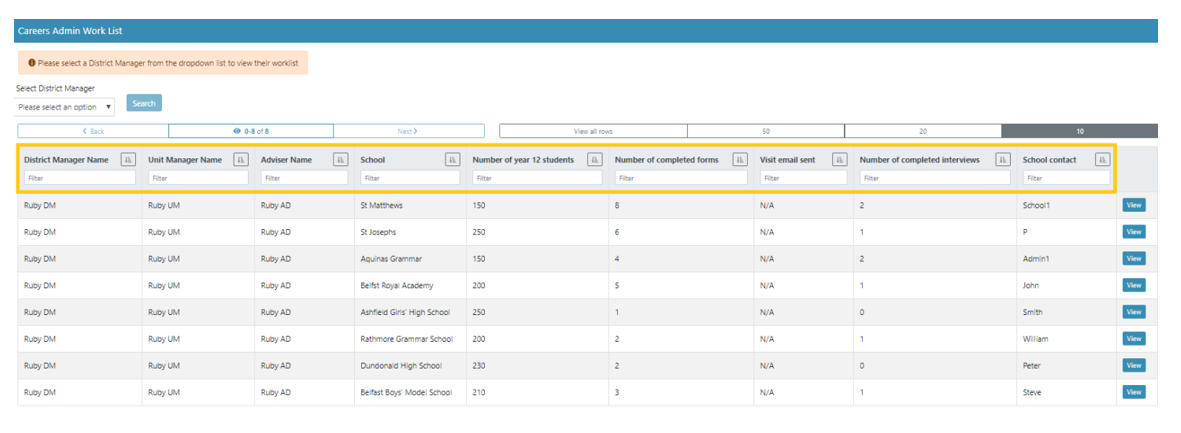Click the Careers Admin Work List title

click(x=70, y=31)
